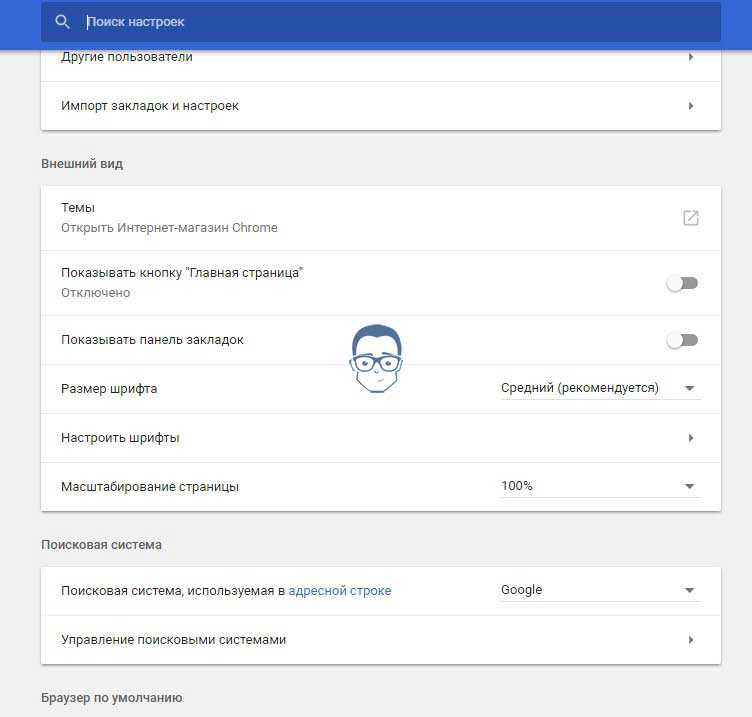Click the magnifier search icon
Viewport: 752px width, 717px height.
[x=62, y=22]
